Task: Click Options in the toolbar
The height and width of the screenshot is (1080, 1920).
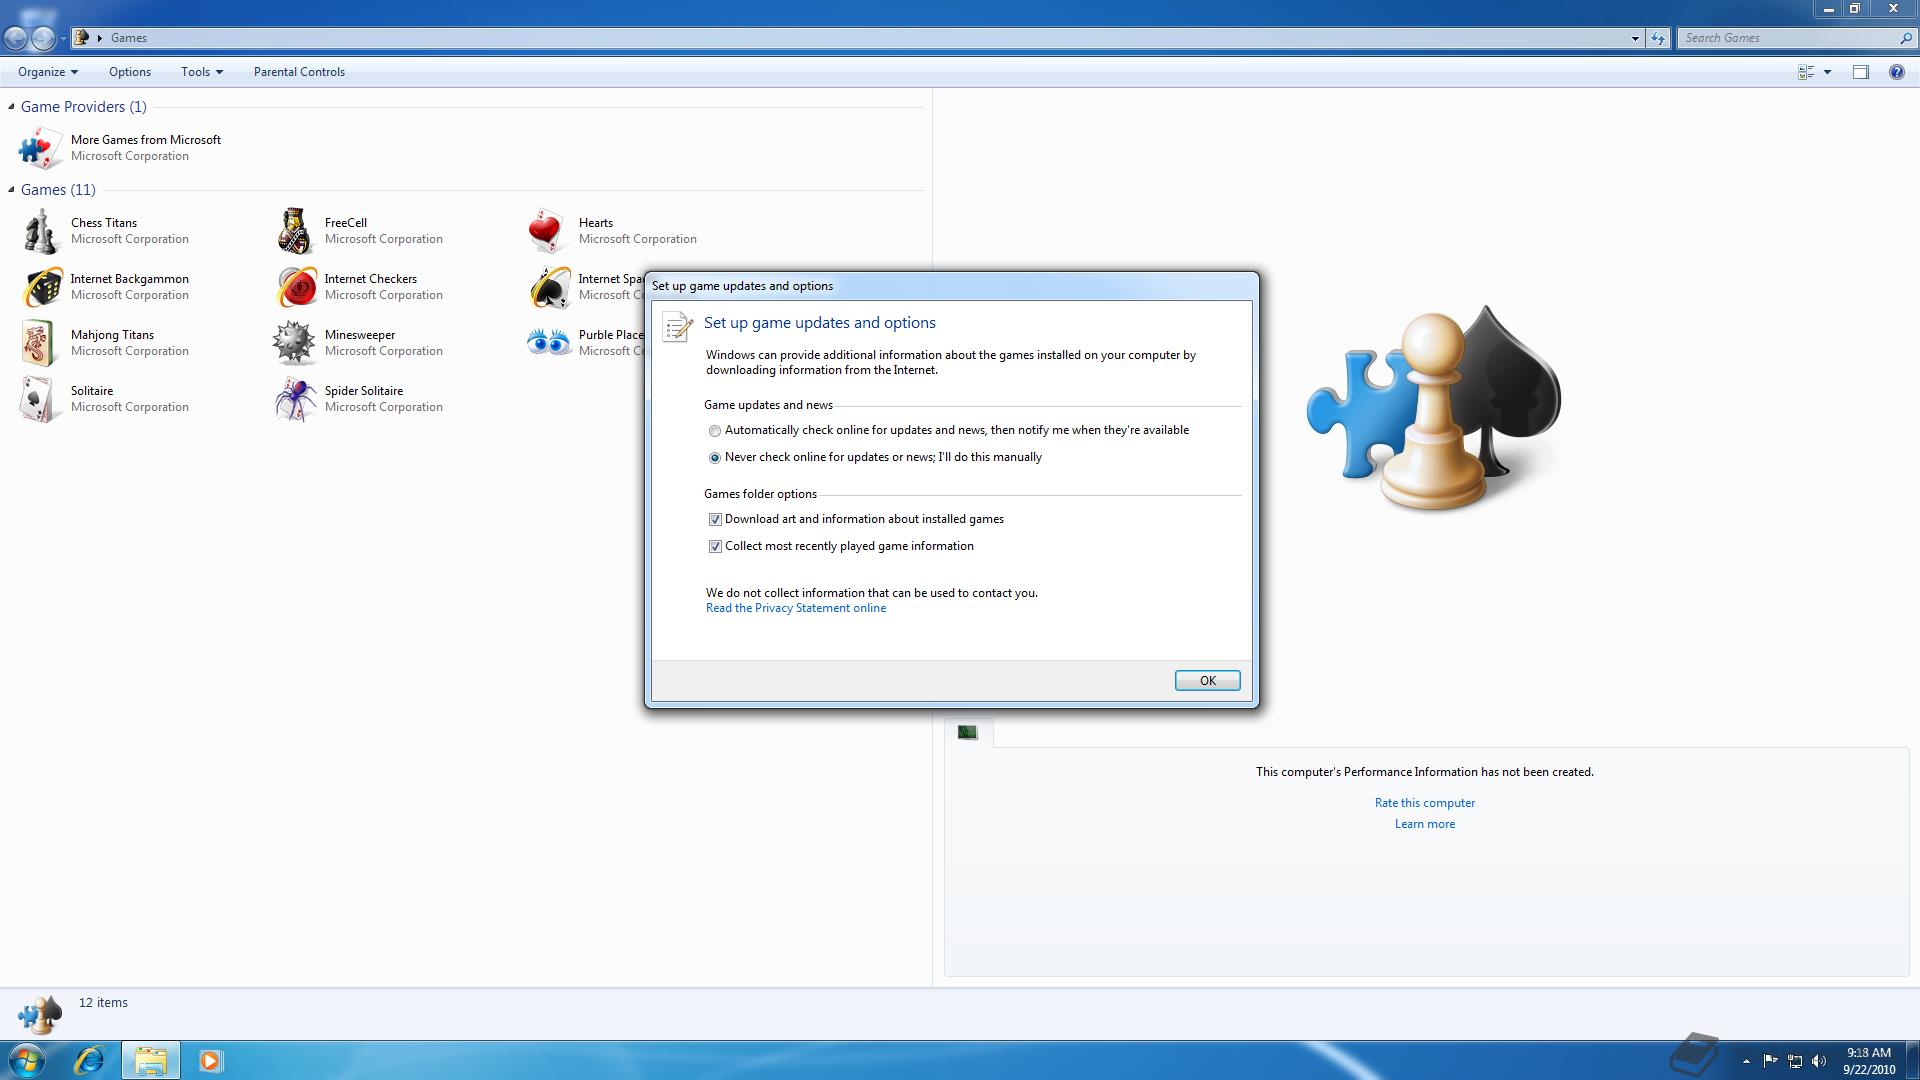Action: click(x=130, y=72)
